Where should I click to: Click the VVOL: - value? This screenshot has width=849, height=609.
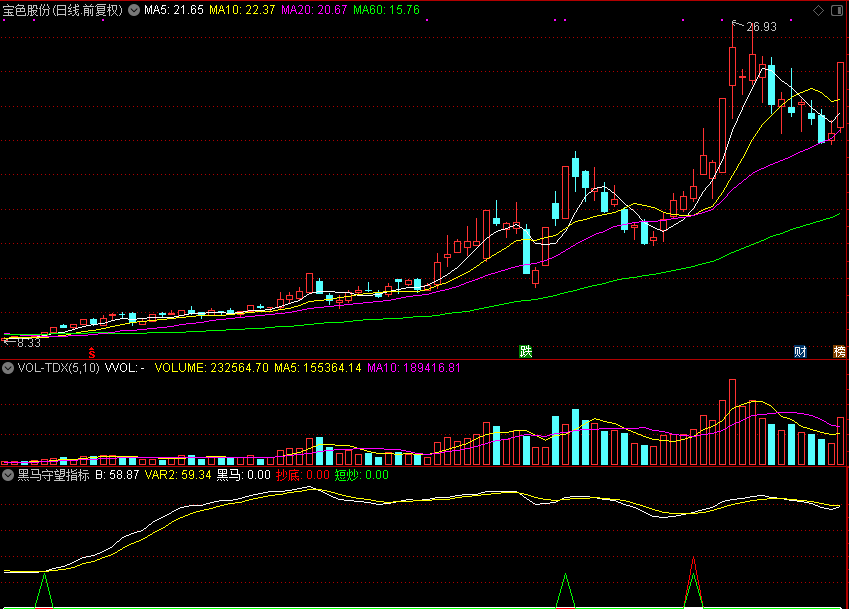[125, 368]
